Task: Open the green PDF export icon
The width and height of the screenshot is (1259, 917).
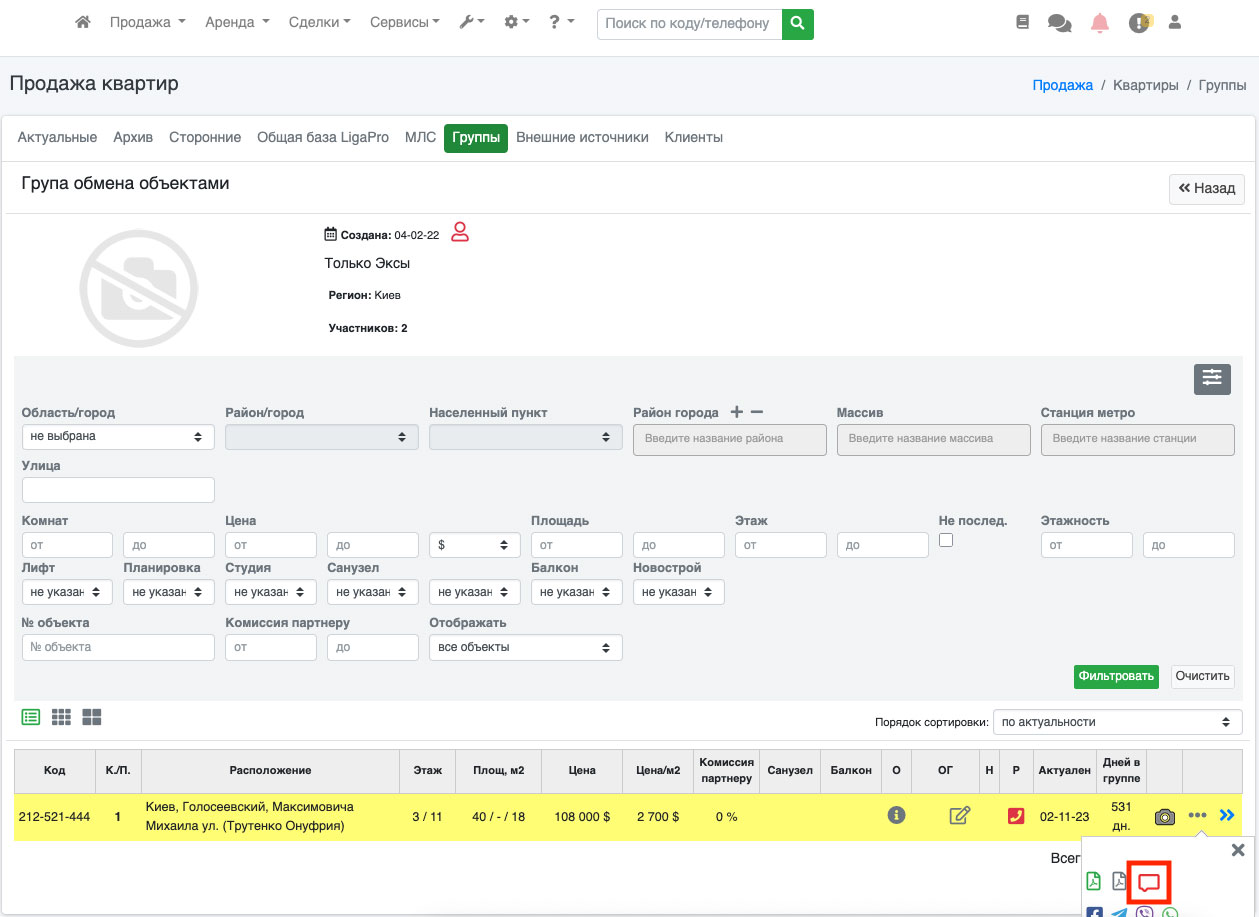Action: click(x=1094, y=881)
